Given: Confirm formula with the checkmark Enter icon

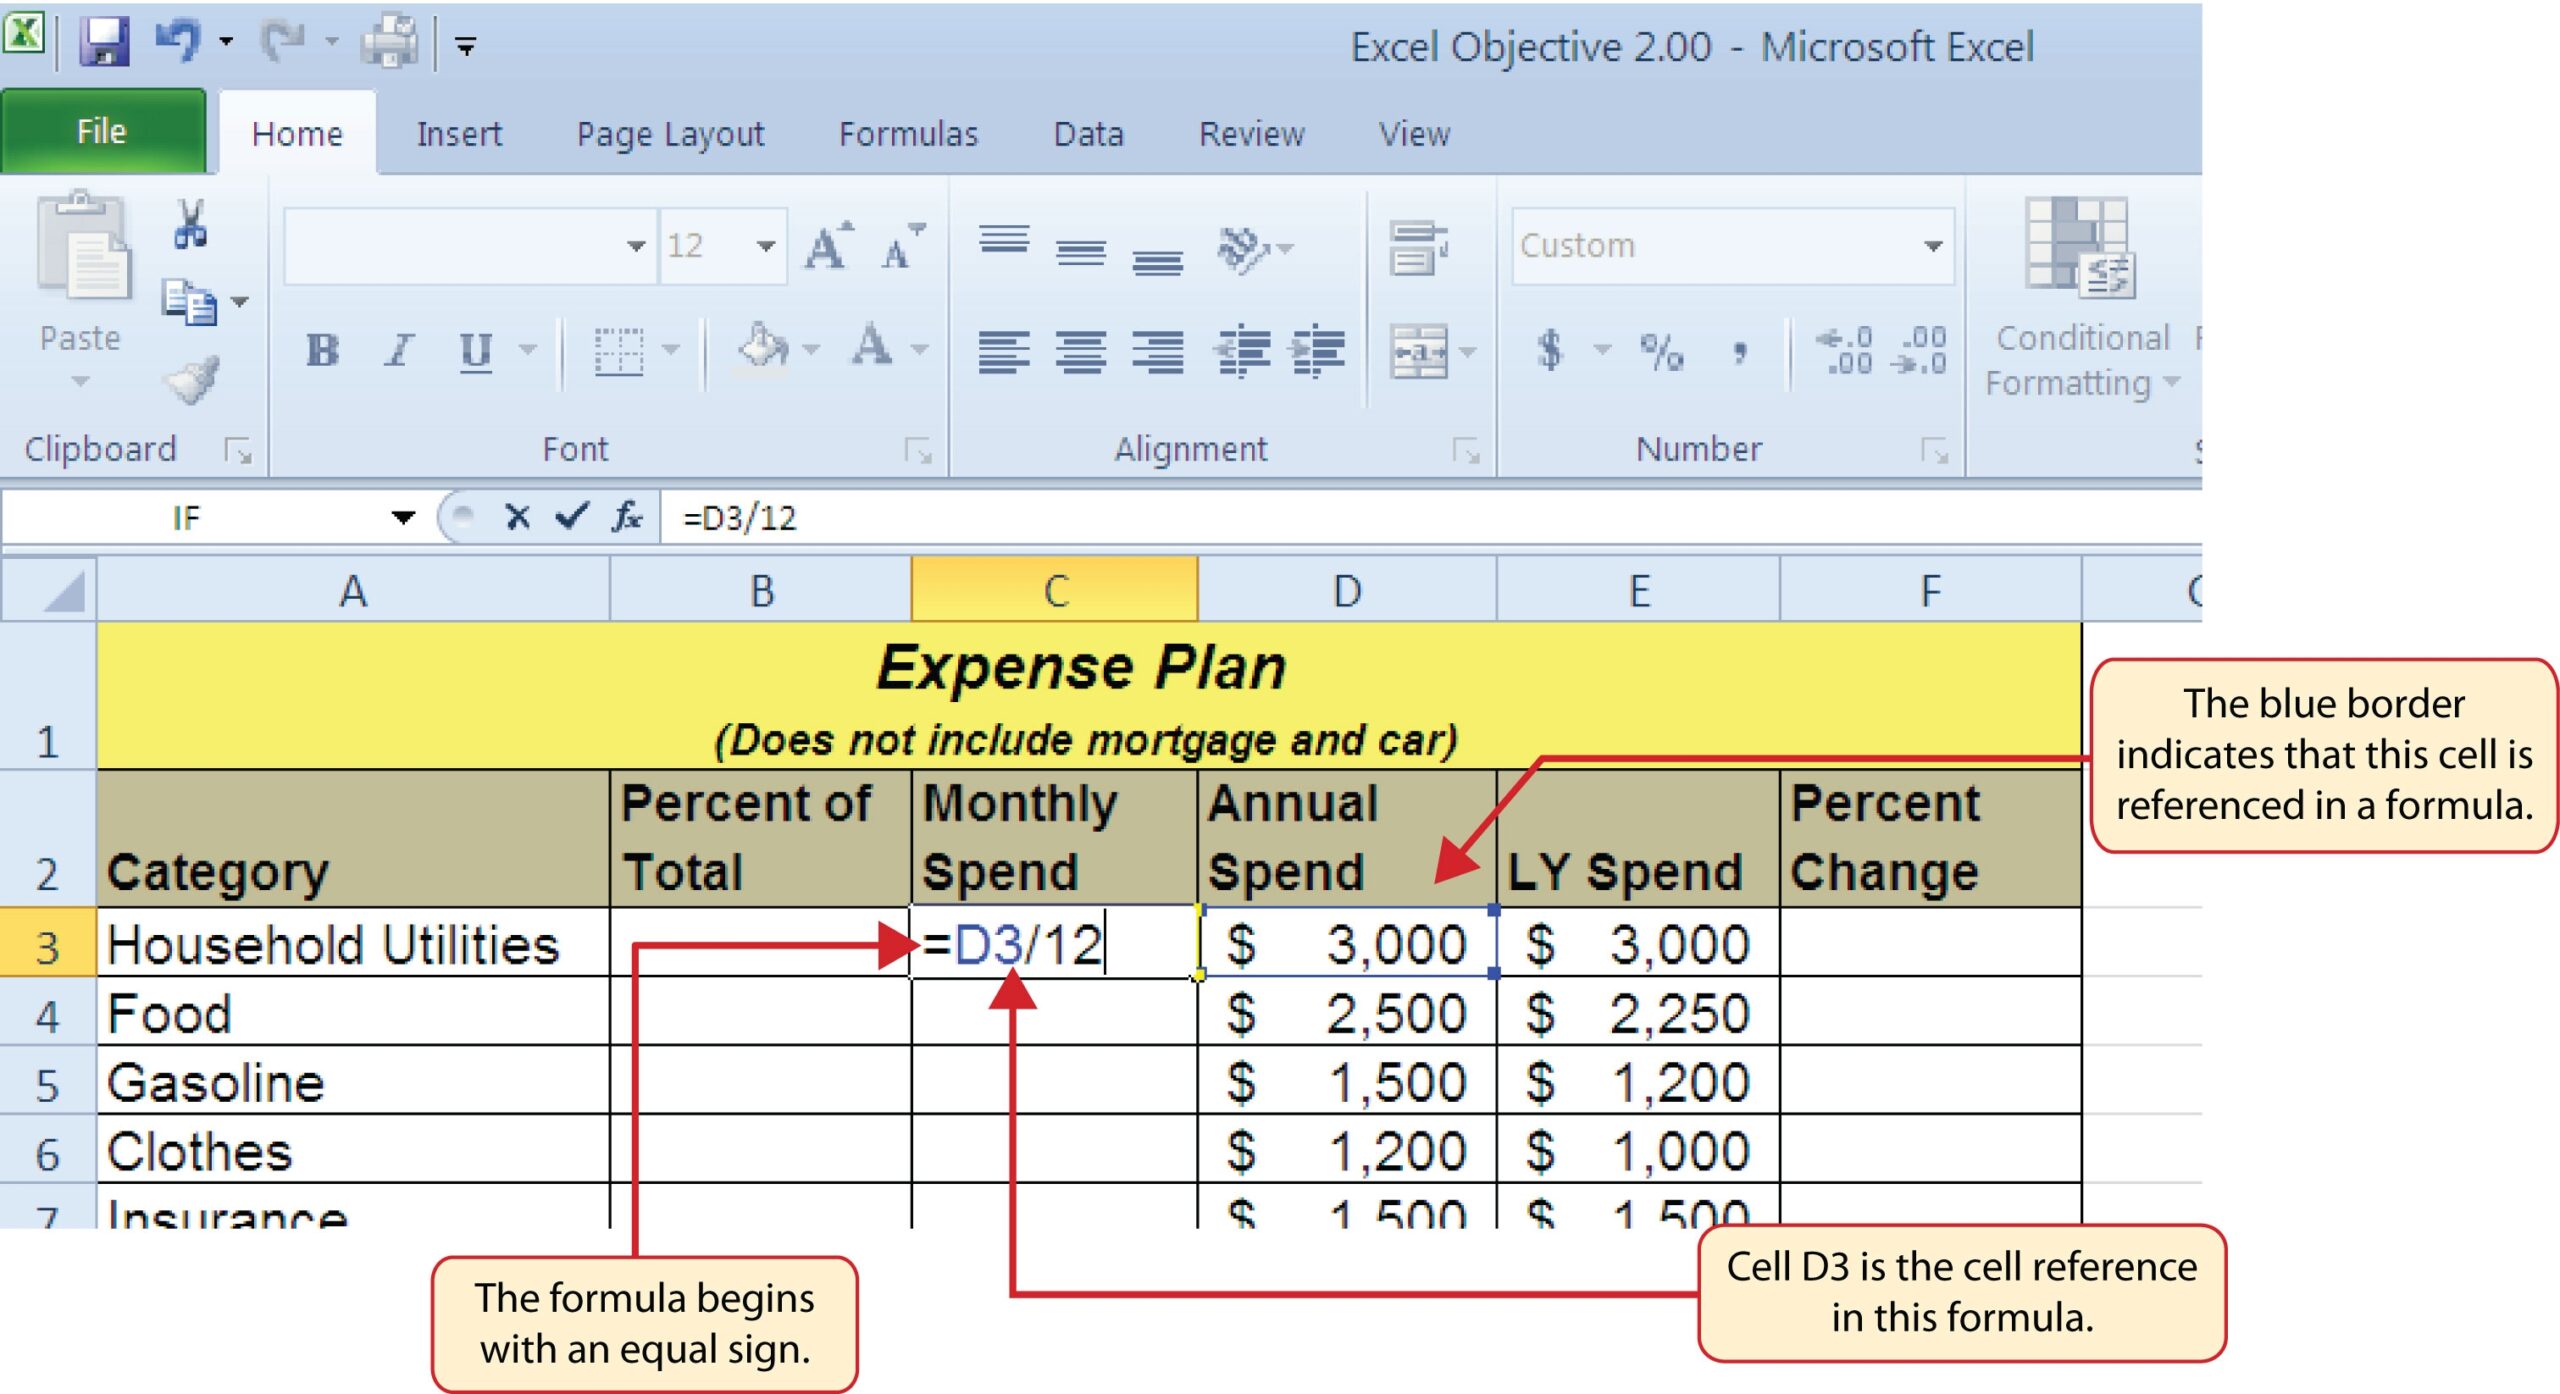Looking at the screenshot, I should coord(572,517).
